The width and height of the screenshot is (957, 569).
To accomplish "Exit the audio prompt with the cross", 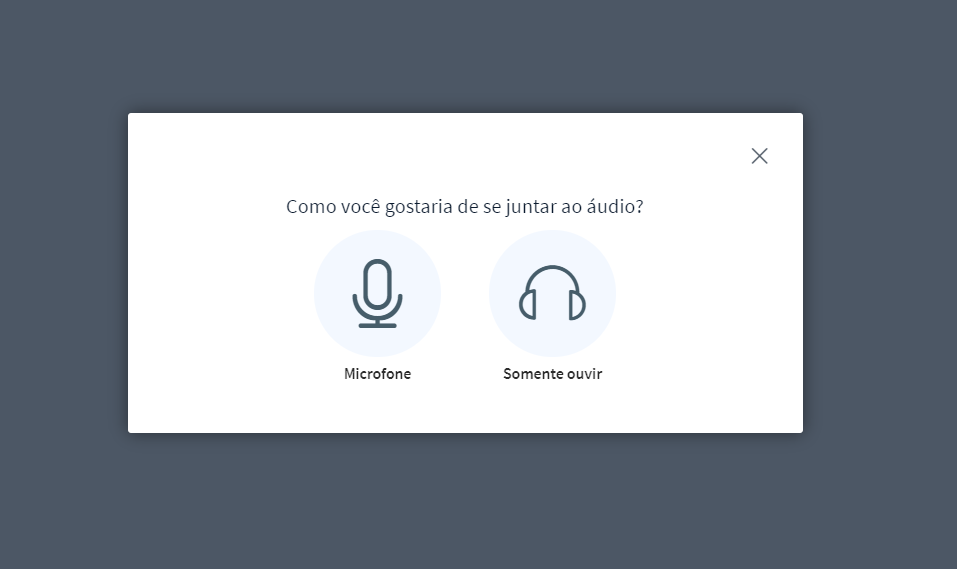I will [759, 156].
